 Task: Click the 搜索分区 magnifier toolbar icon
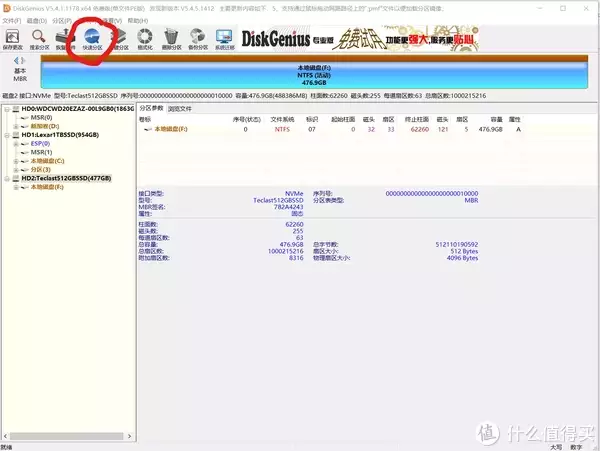(x=39, y=37)
